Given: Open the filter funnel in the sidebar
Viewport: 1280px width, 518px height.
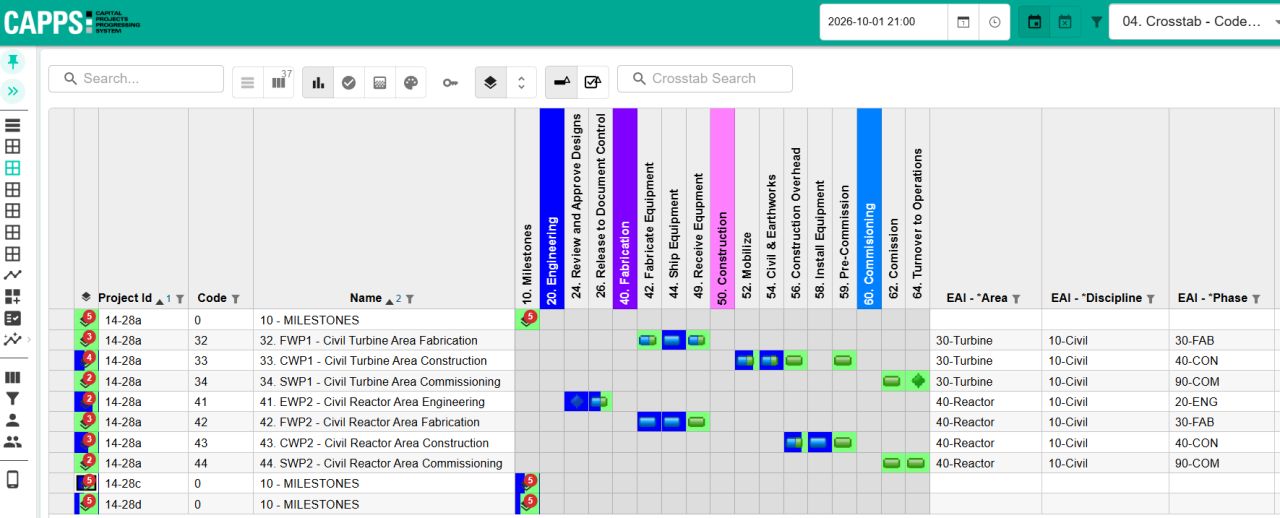Looking at the screenshot, I should pyautogui.click(x=13, y=399).
